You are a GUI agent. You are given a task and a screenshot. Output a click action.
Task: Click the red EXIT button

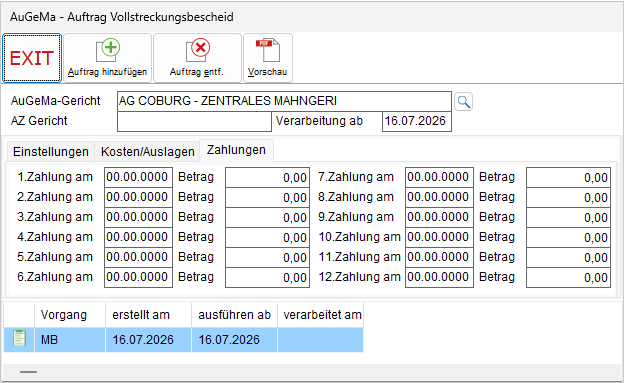32,58
